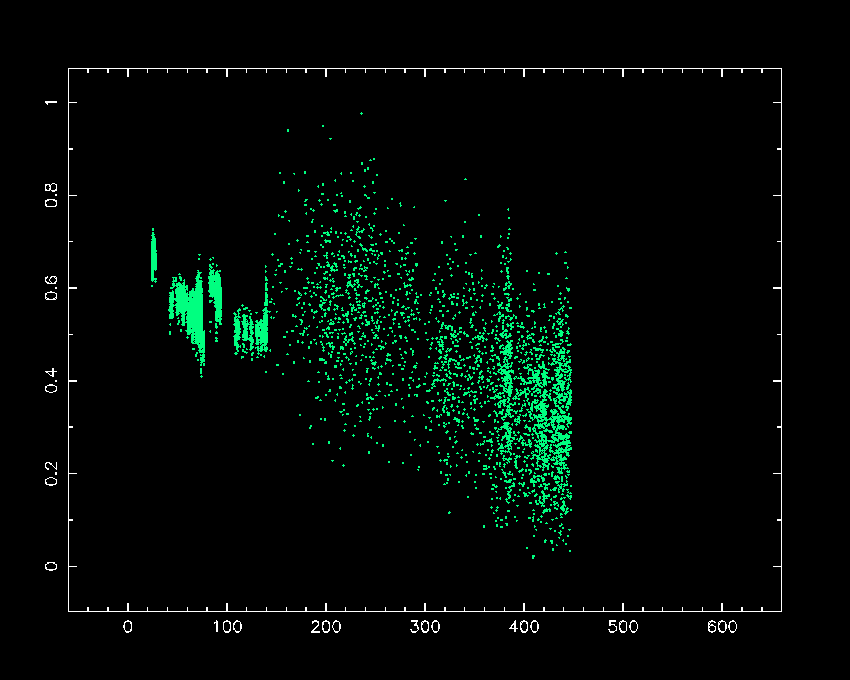Image resolution: width=850 pixels, height=680 pixels.
Task: Click the x-axis tick label 200
Action: (x=326, y=627)
